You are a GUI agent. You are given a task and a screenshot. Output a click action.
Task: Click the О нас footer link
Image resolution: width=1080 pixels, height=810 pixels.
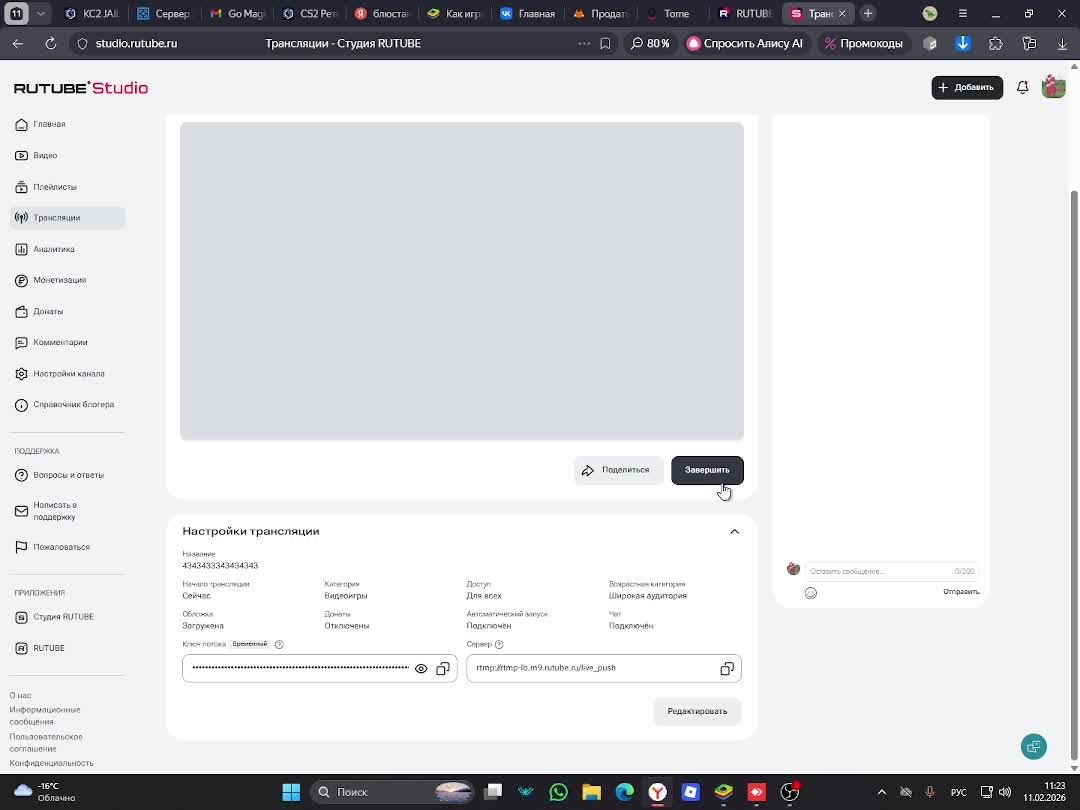pyautogui.click(x=21, y=696)
